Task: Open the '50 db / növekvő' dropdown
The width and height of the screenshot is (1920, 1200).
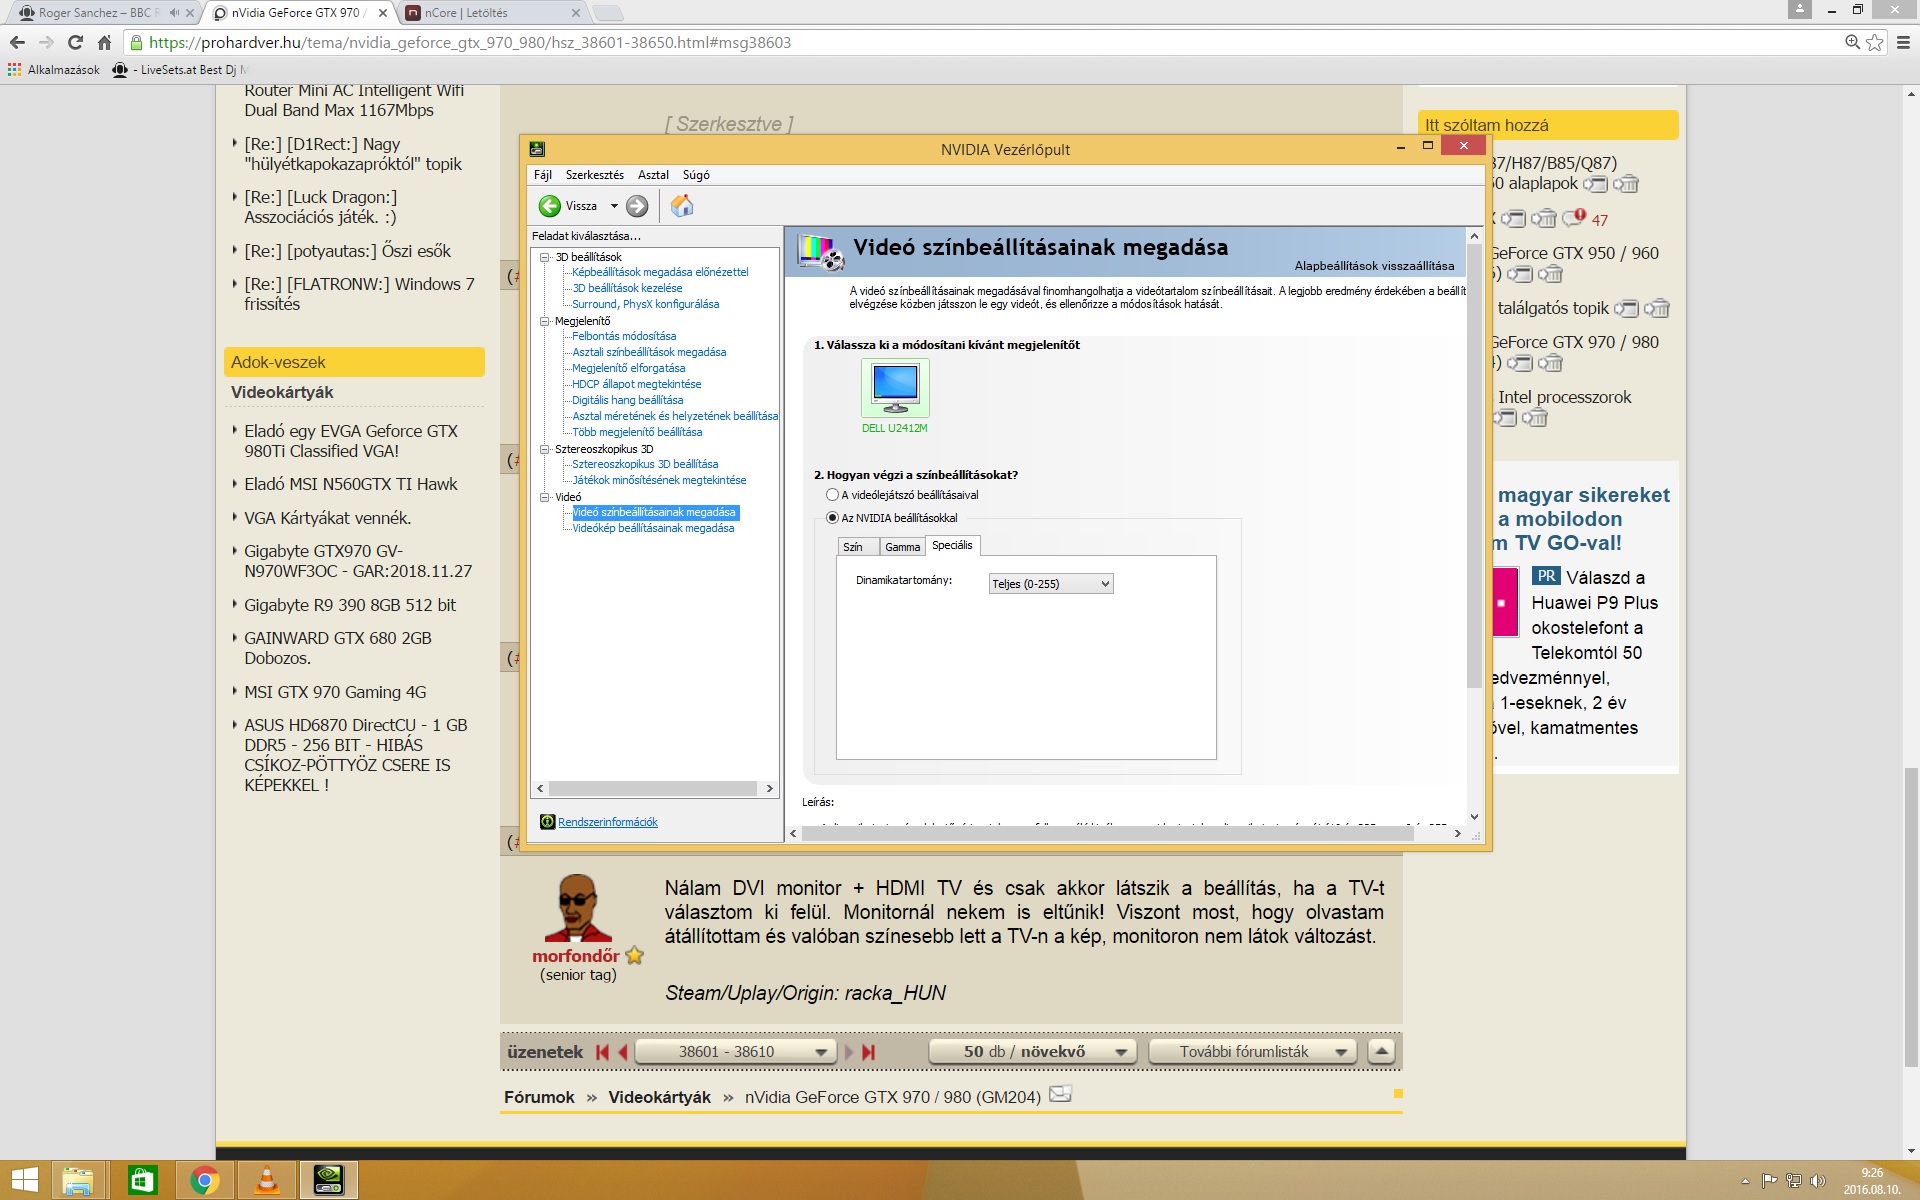Action: tap(1033, 1052)
